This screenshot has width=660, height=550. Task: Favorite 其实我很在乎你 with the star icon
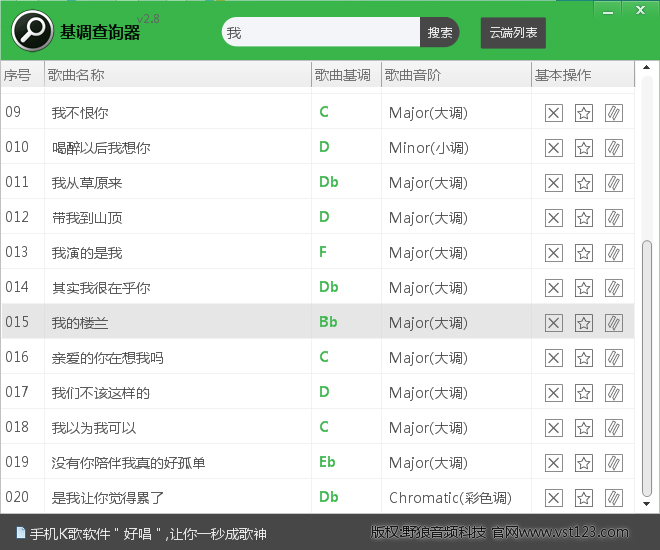pyautogui.click(x=584, y=288)
